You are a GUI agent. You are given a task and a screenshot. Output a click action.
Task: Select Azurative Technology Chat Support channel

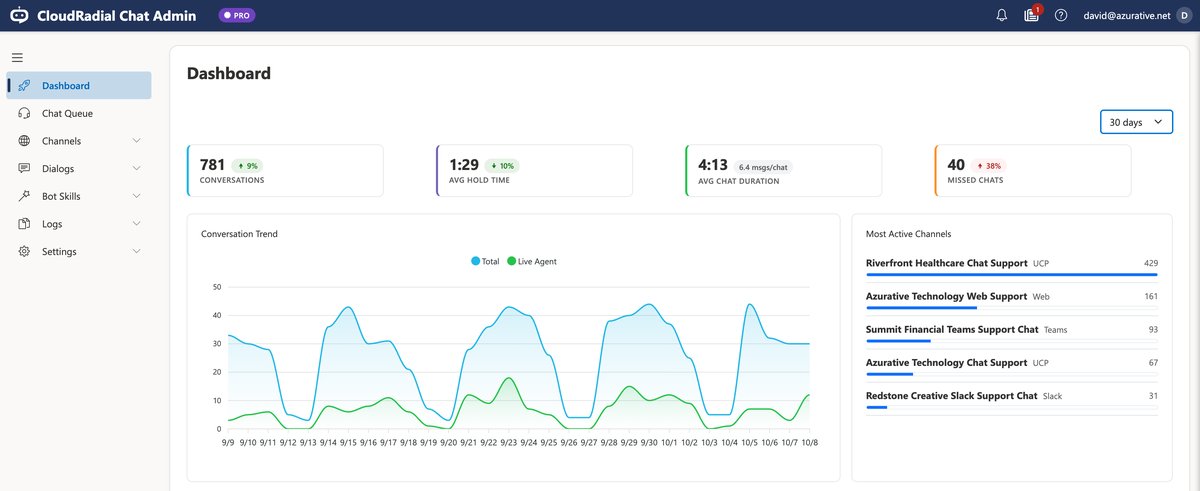946,362
